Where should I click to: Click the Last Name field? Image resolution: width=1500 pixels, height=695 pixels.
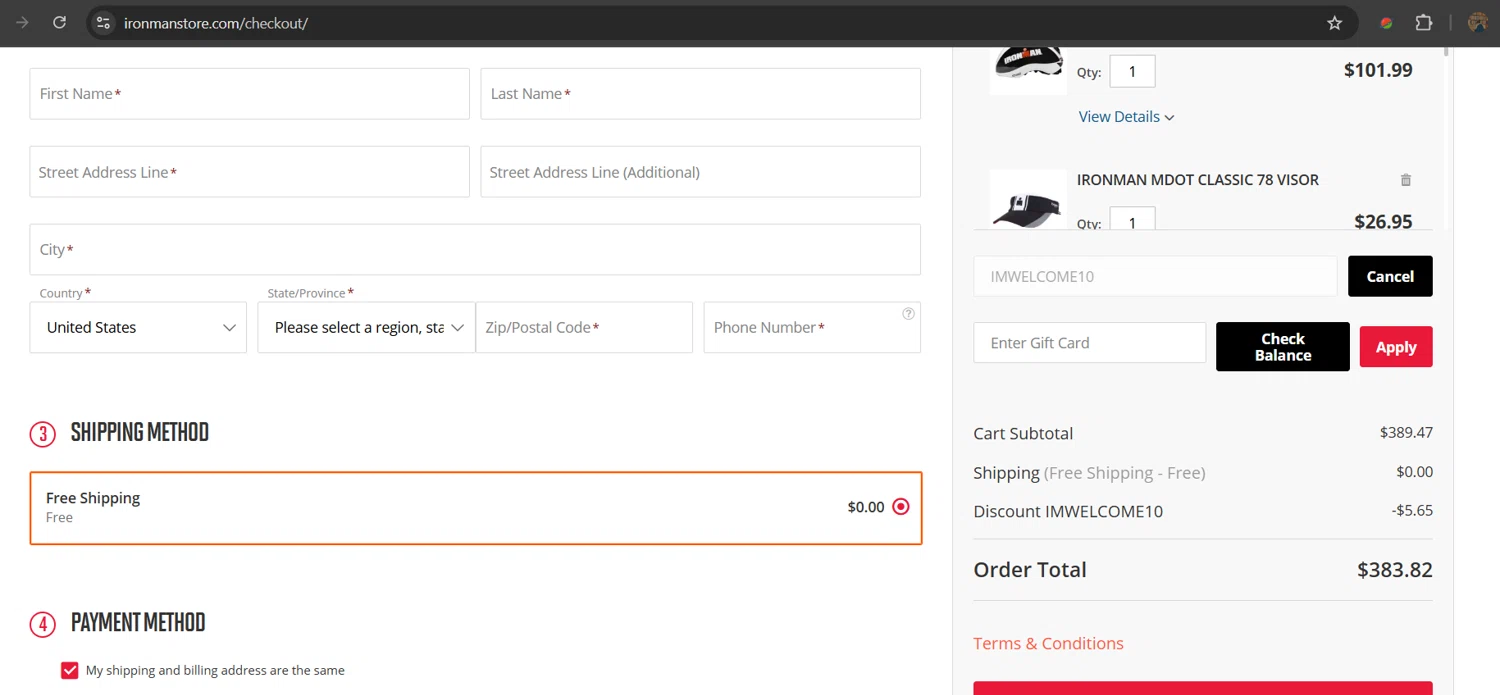700,94
